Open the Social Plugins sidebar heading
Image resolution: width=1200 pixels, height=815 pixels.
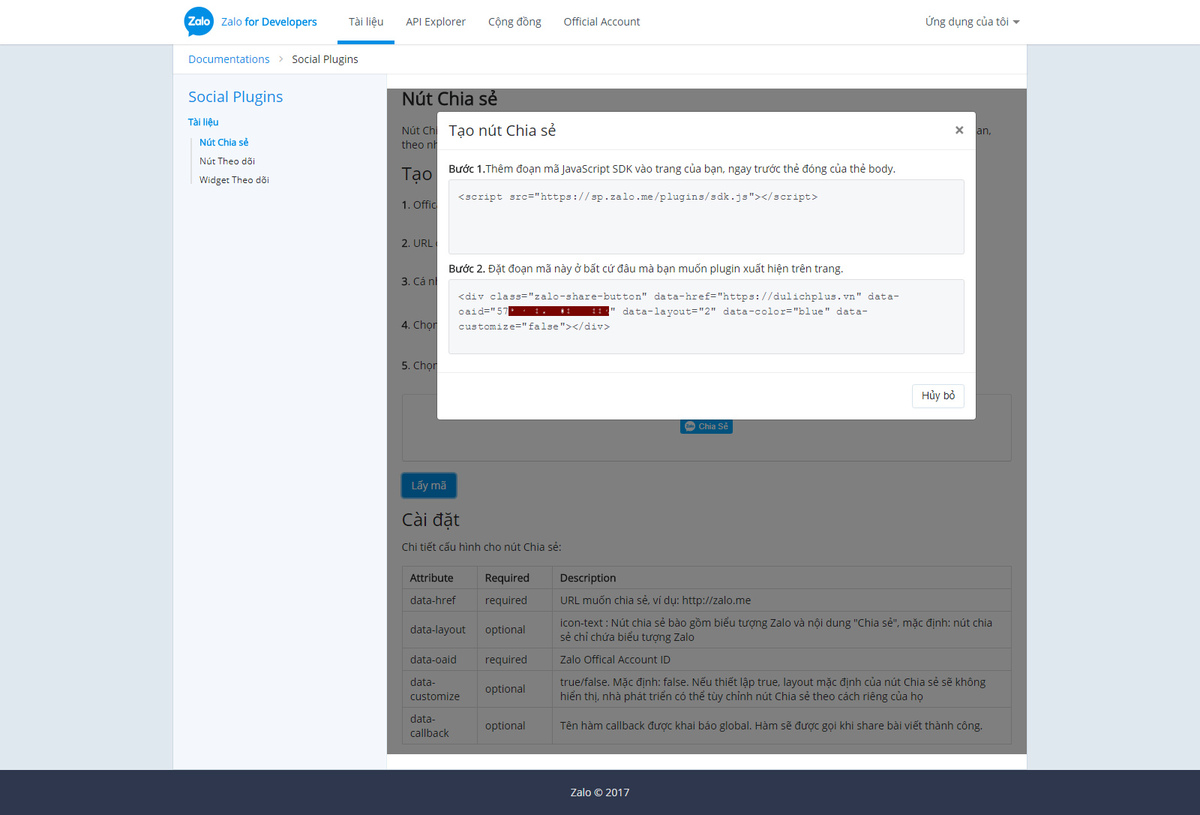pyautogui.click(x=236, y=97)
